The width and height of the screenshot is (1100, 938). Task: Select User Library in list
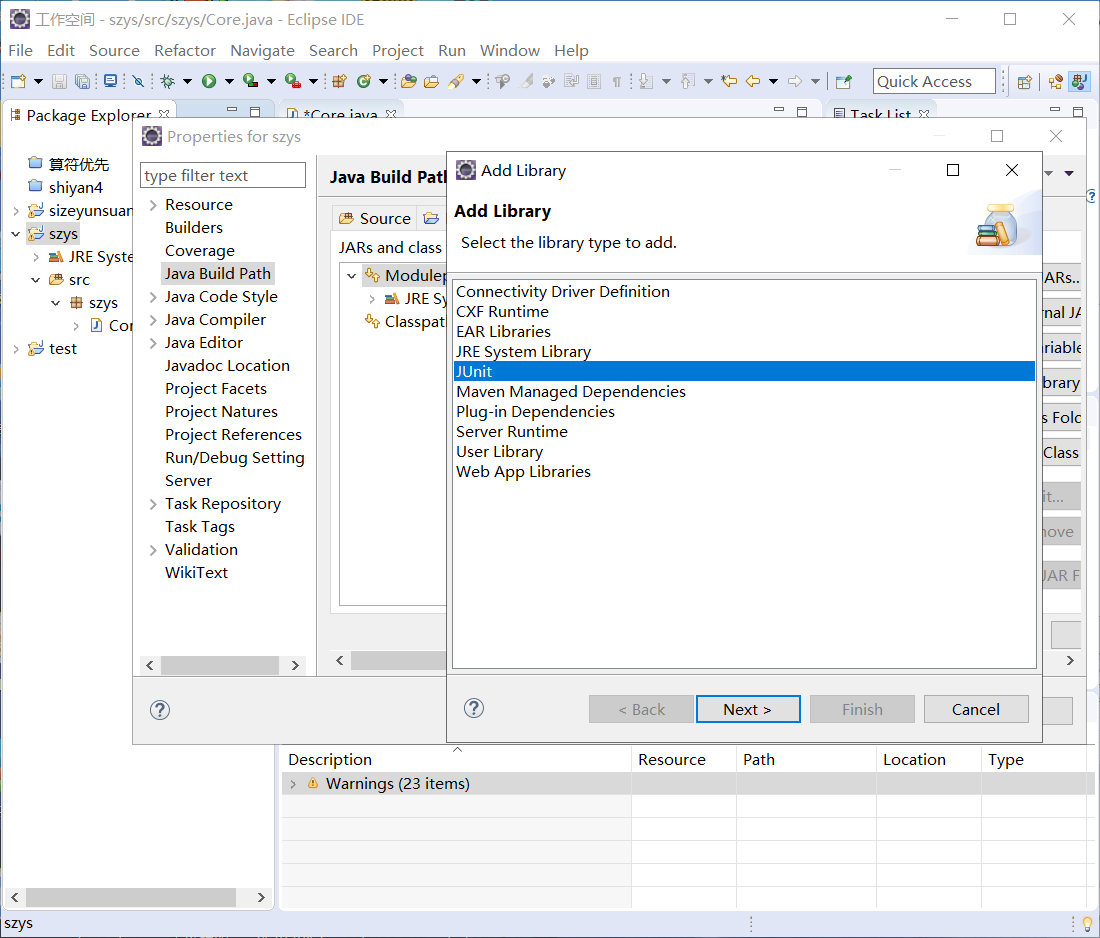point(744,451)
